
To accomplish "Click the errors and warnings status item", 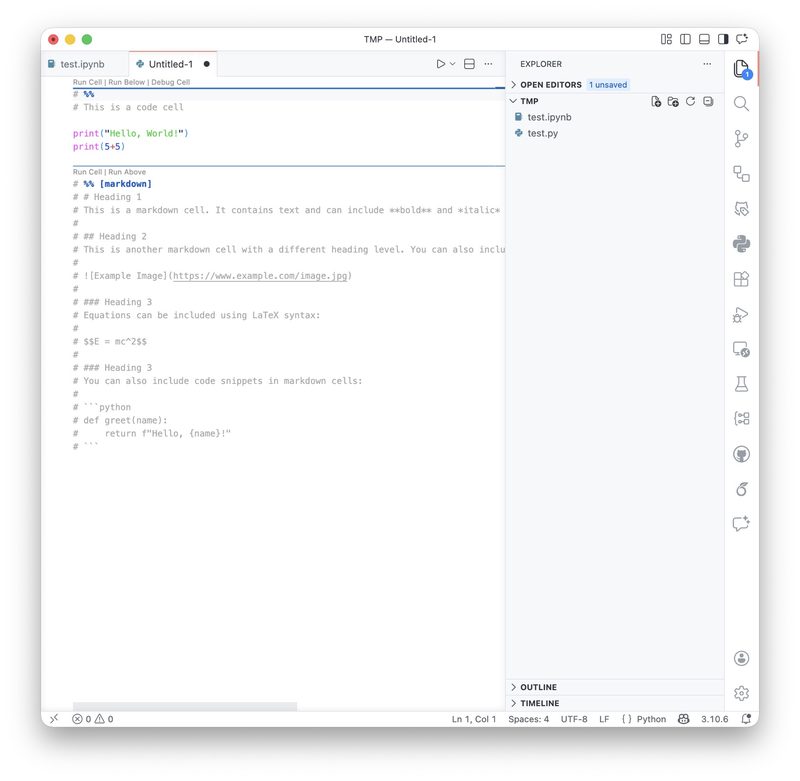I will click(93, 719).
